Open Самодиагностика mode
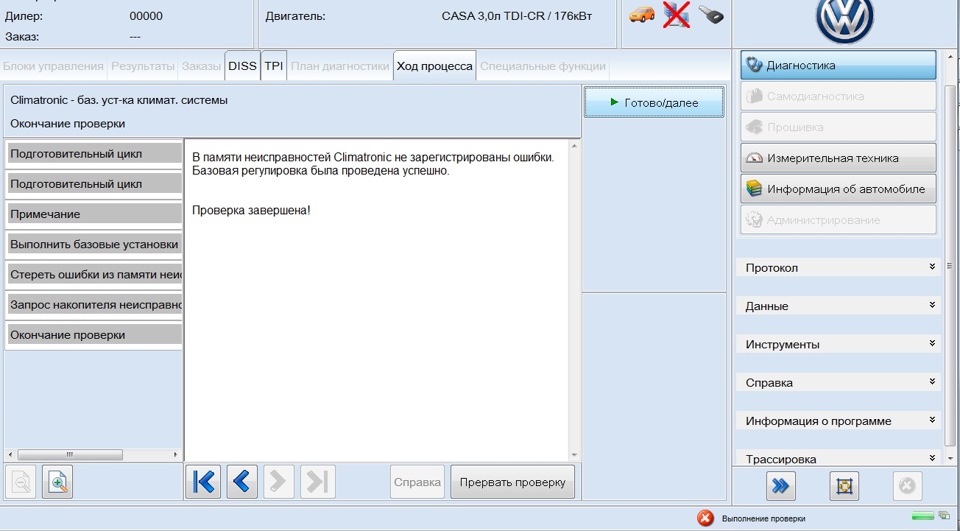The height and width of the screenshot is (531, 960). [x=838, y=96]
